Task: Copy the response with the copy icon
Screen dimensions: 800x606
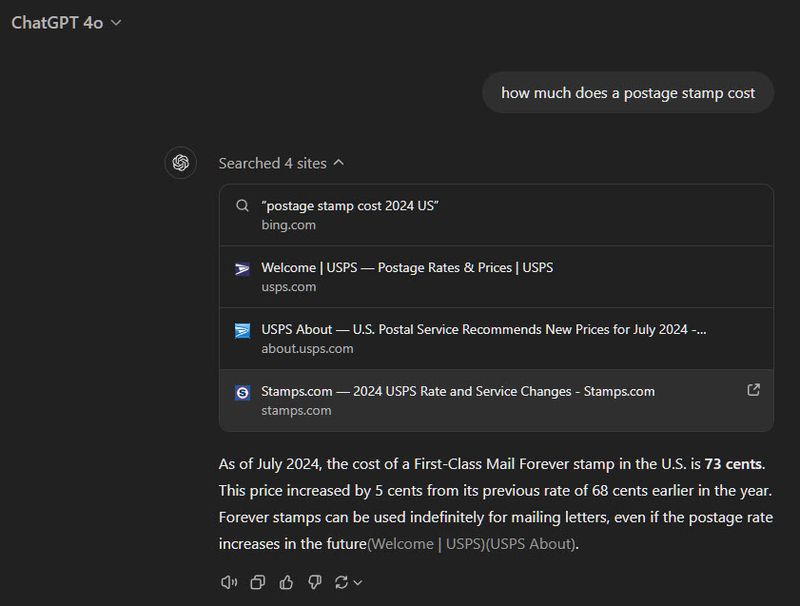Action: point(258,582)
